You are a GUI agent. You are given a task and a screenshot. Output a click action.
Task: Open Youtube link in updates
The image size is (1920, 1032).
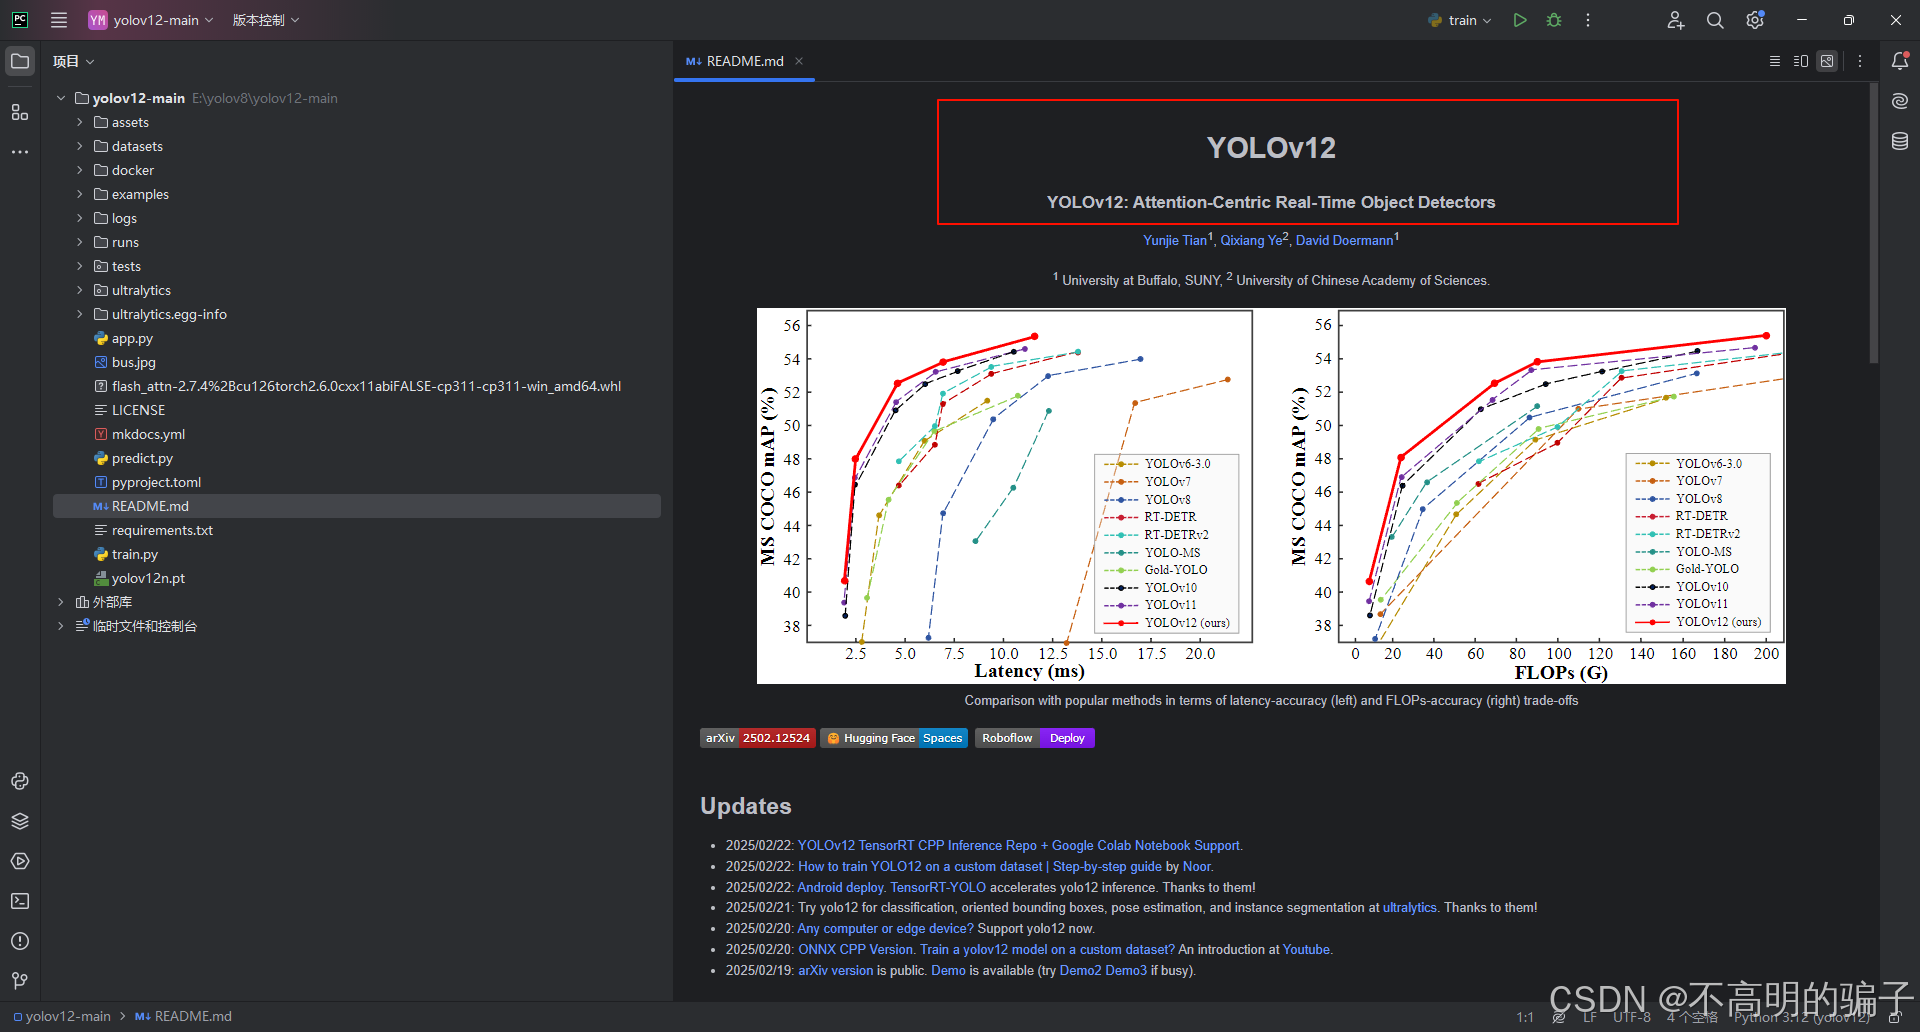[1306, 950]
